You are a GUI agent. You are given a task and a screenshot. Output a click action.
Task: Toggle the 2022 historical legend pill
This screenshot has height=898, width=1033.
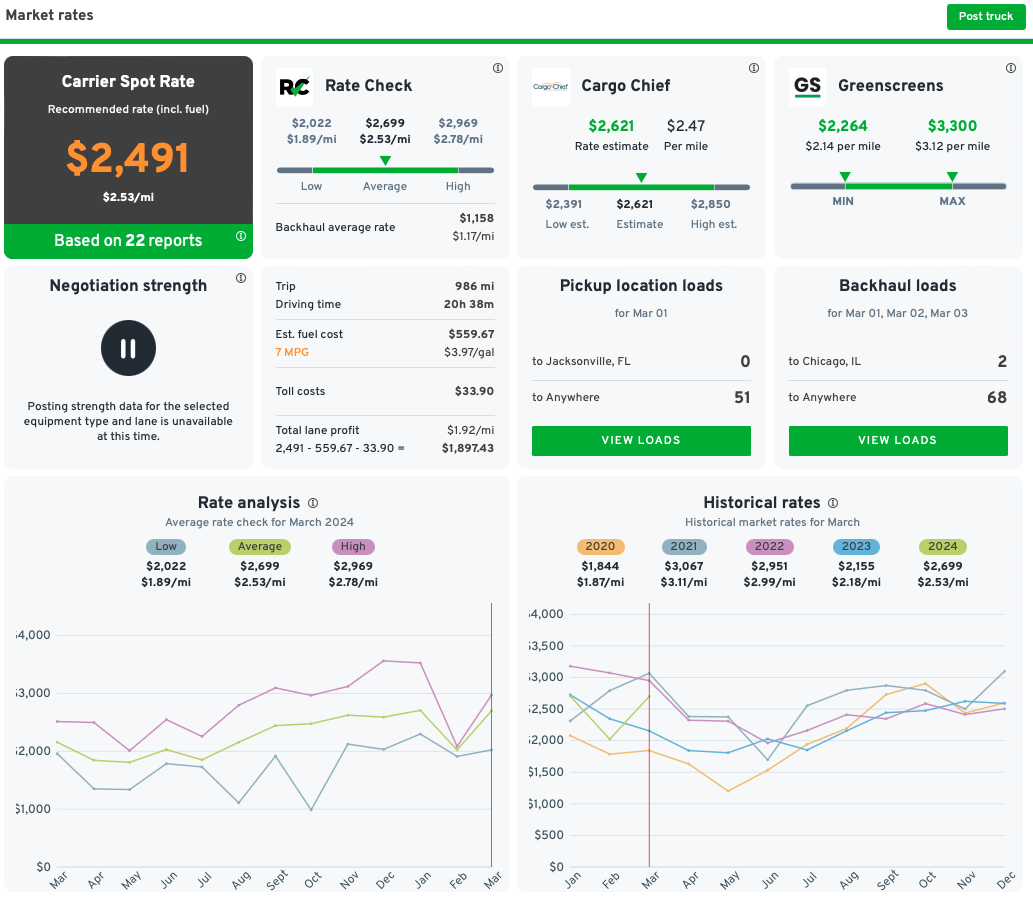tap(769, 546)
